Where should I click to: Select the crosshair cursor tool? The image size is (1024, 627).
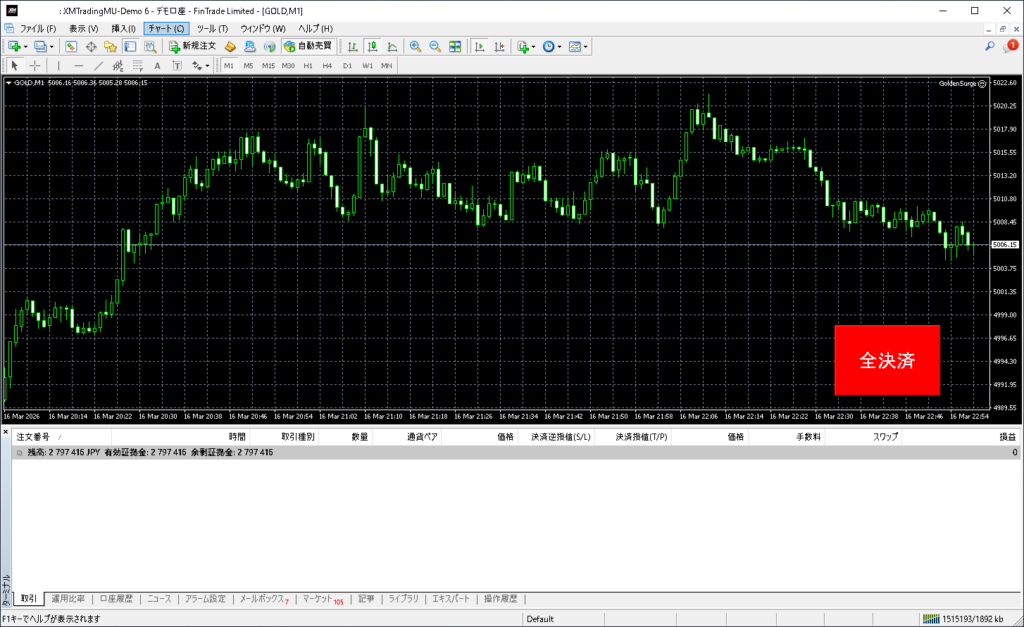click(x=35, y=65)
